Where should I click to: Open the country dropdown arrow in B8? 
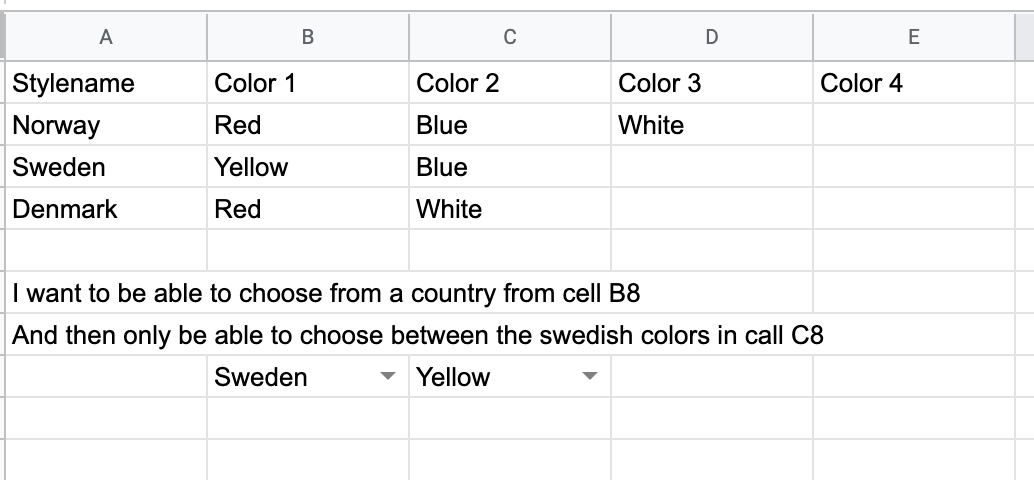387,377
